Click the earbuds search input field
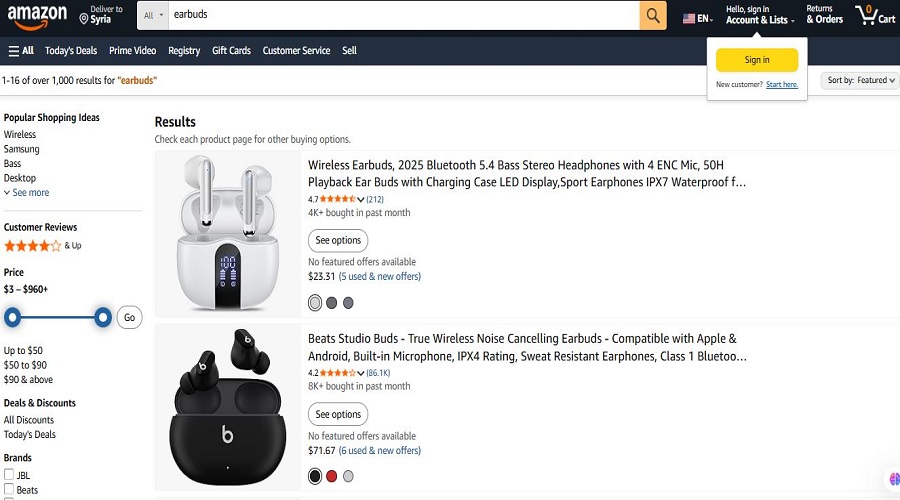 pos(400,15)
